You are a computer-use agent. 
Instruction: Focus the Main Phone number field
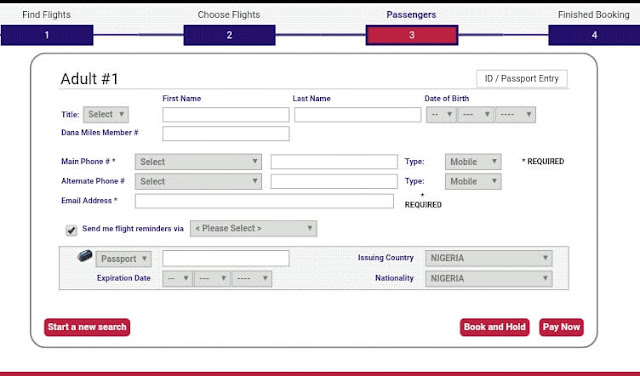(x=334, y=162)
